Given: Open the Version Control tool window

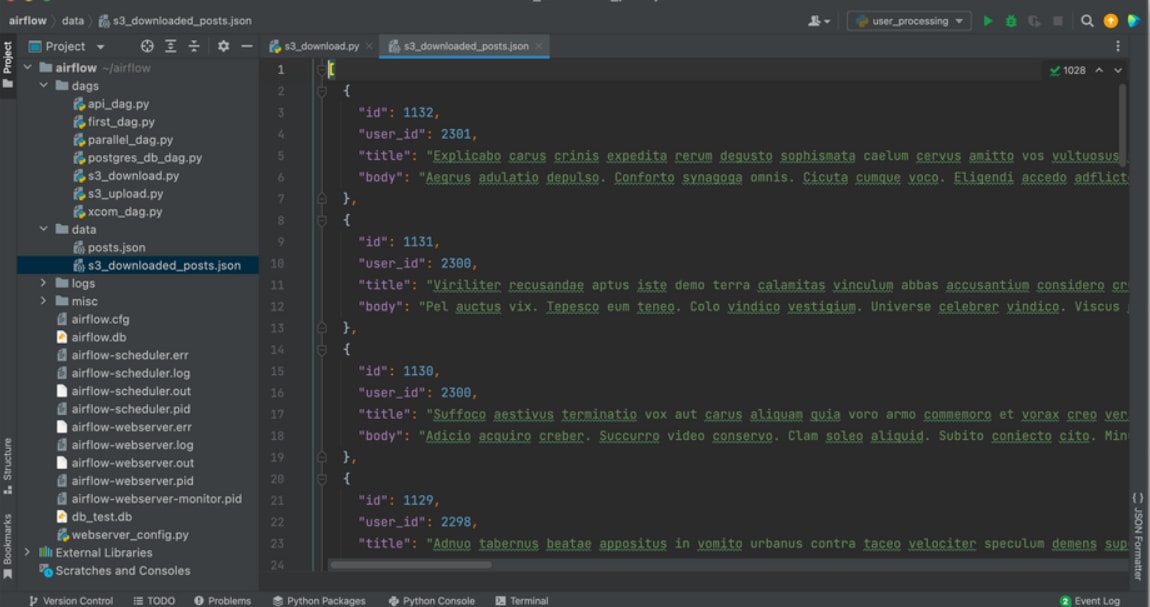Looking at the screenshot, I should click(x=70, y=600).
